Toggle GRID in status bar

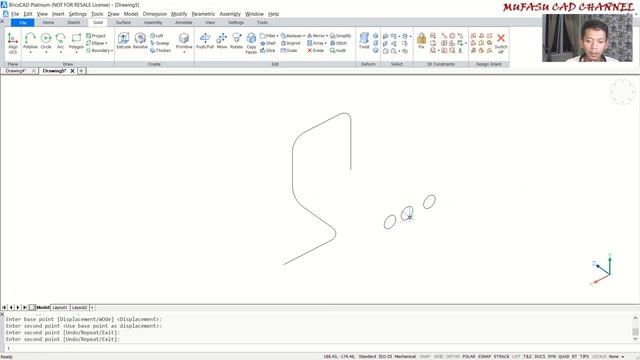[438, 357]
